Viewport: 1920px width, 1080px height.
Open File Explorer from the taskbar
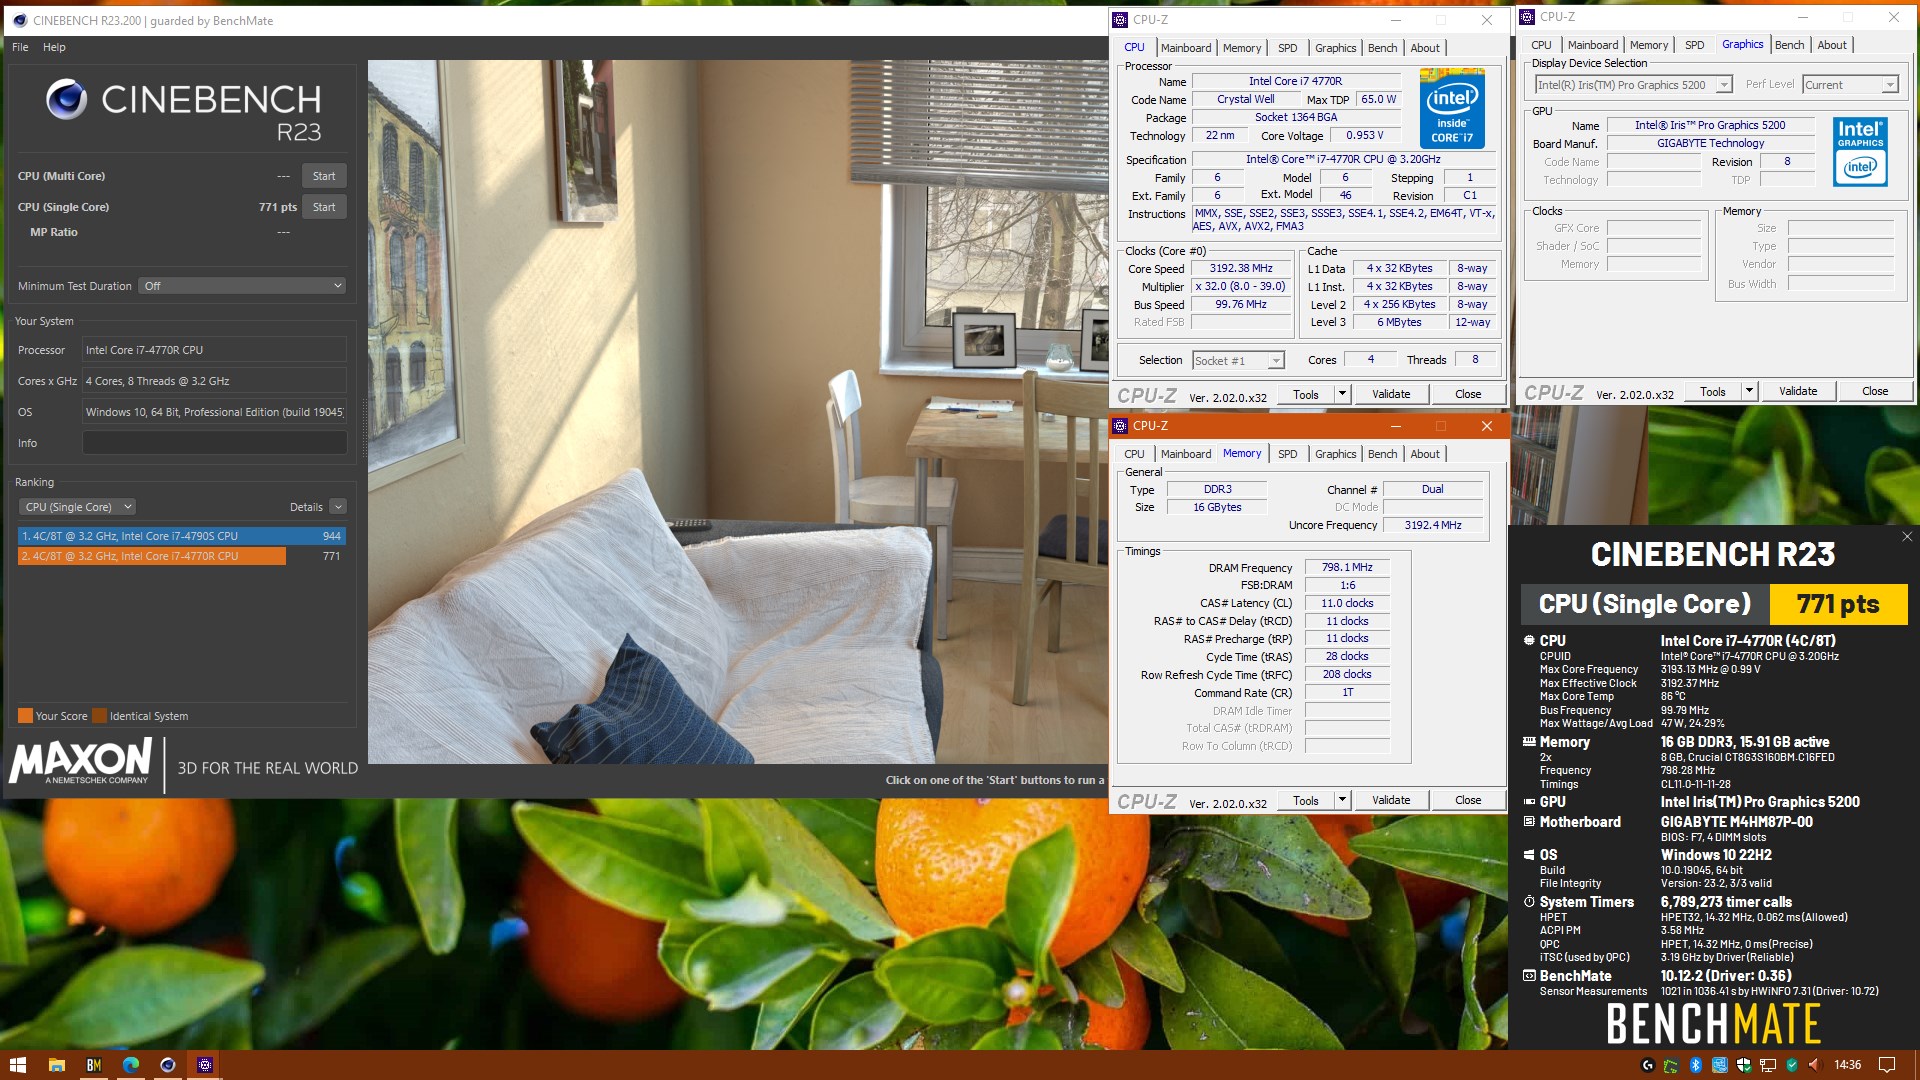[x=57, y=1065]
